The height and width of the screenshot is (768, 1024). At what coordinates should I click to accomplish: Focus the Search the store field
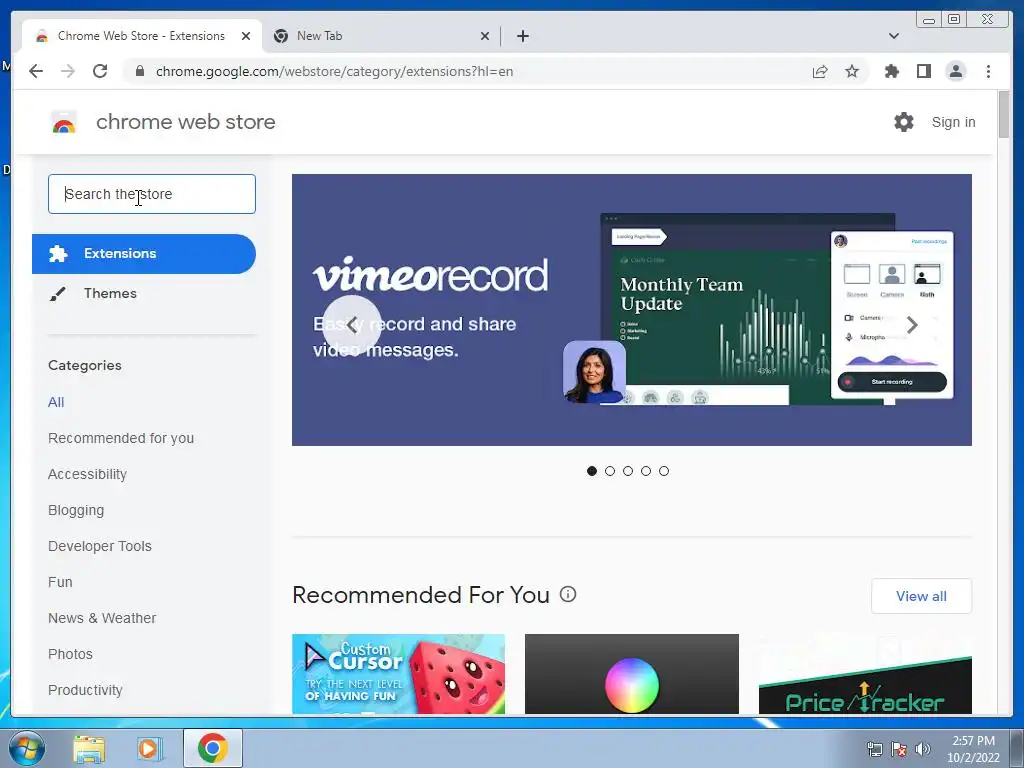(152, 194)
